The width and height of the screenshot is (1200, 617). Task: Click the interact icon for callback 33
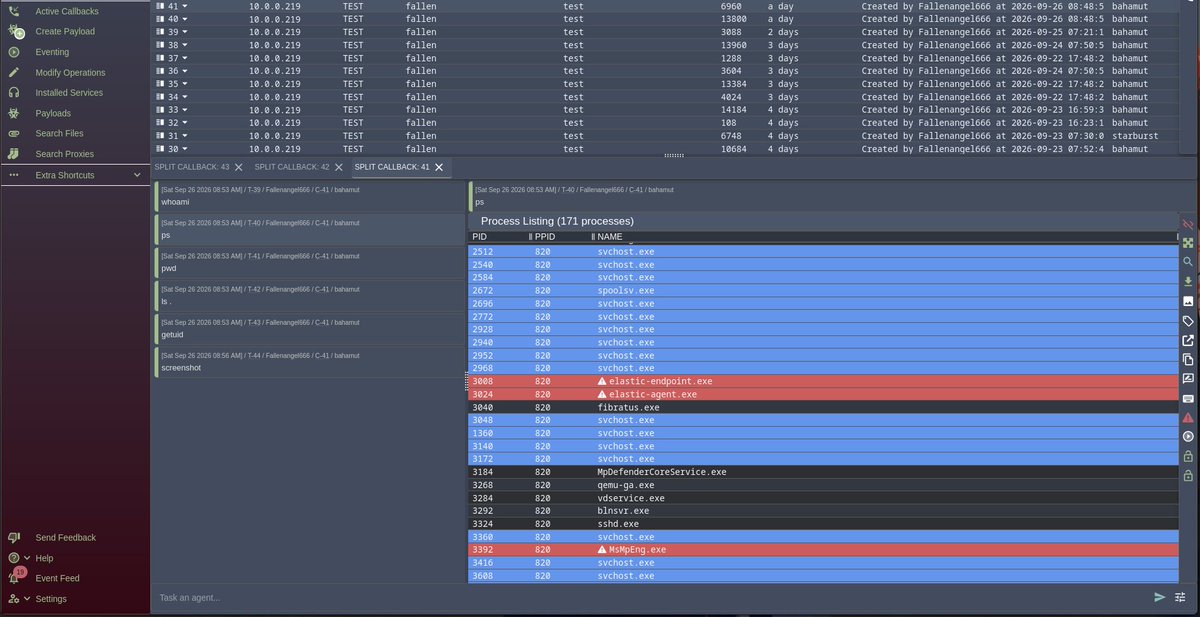160,110
